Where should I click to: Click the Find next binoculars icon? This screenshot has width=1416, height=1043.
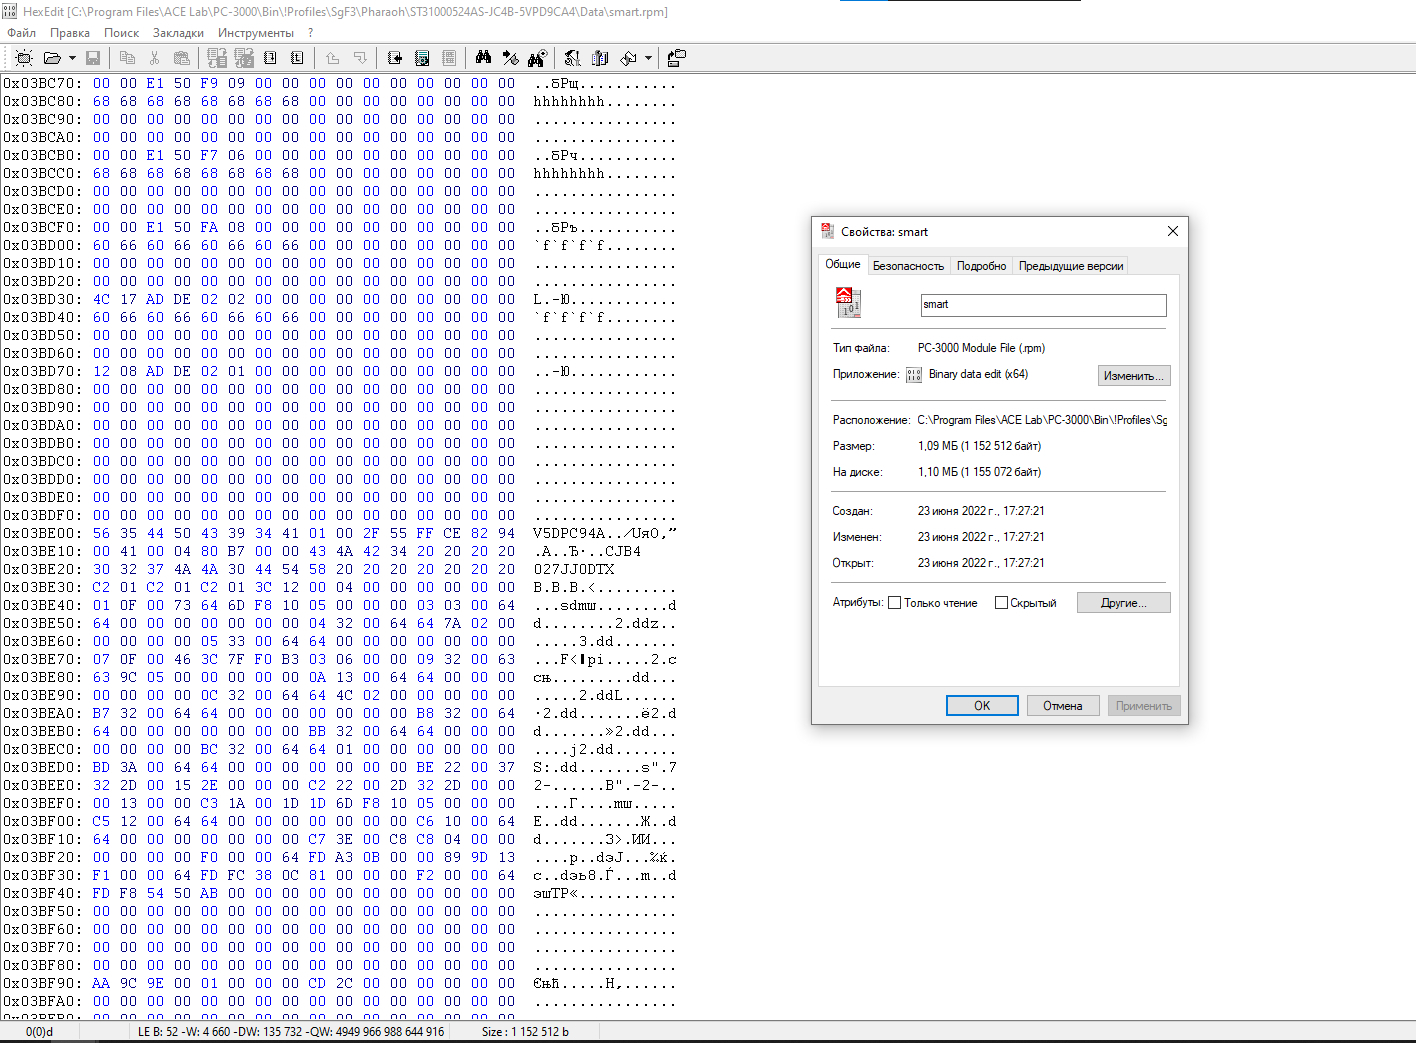(537, 58)
